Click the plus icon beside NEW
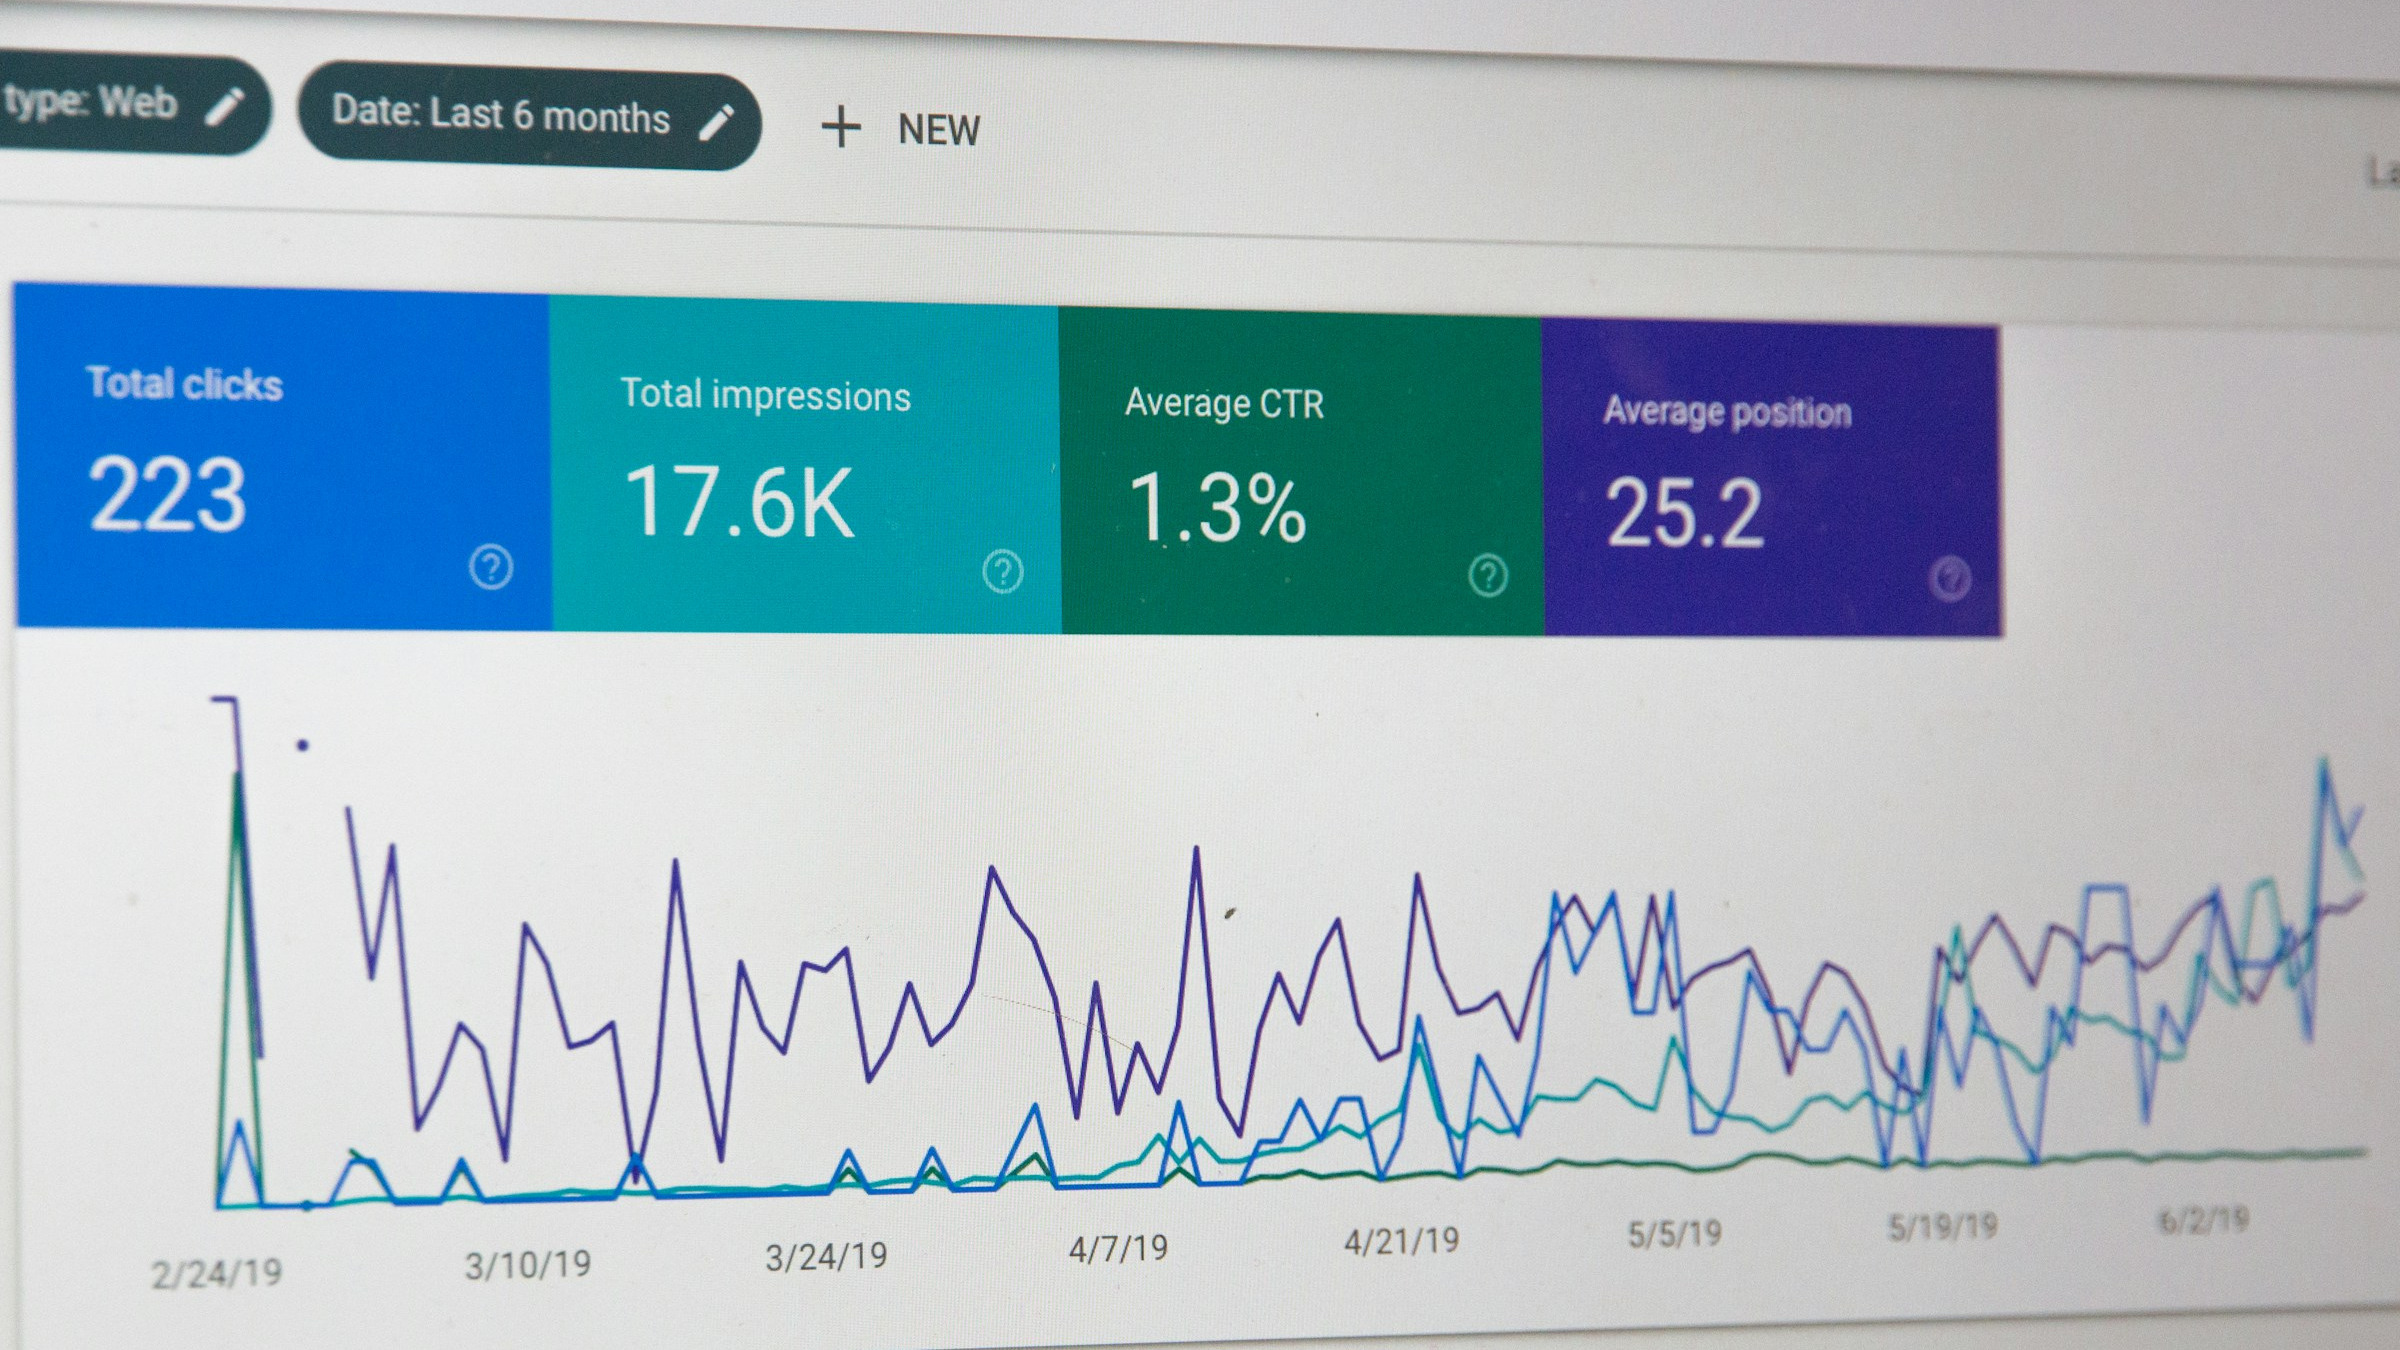The height and width of the screenshot is (1350, 2400). point(843,128)
